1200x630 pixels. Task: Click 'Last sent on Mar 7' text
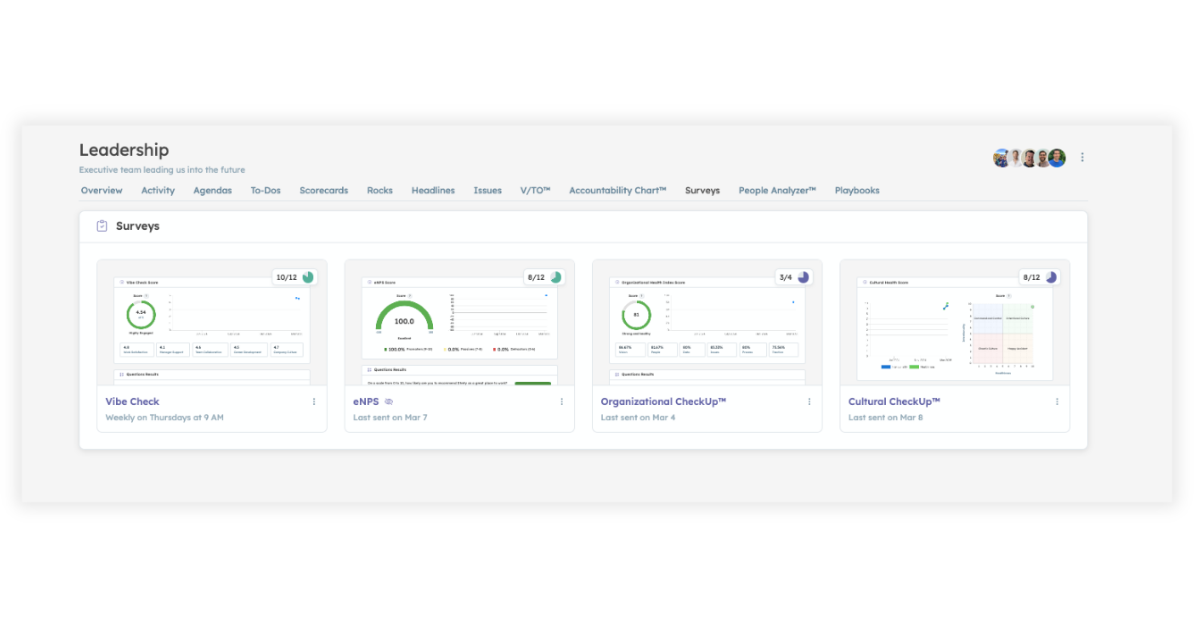pyautogui.click(x=390, y=417)
